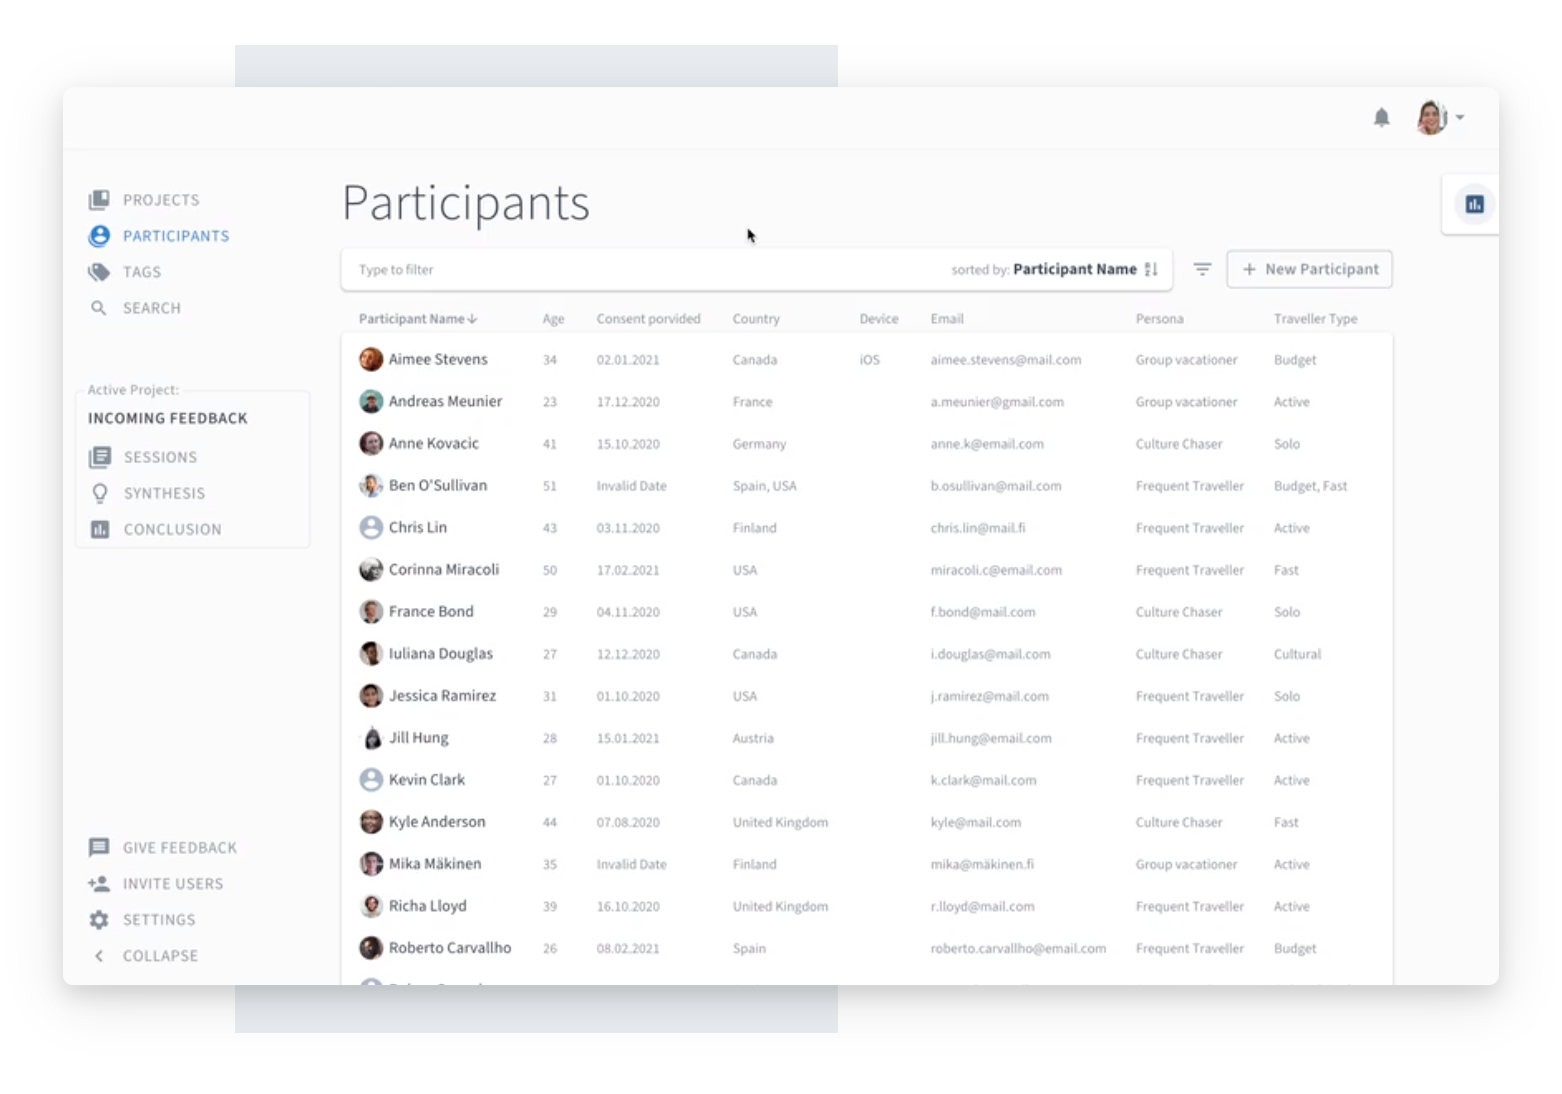Click the Device column header
1562x1094 pixels.
[879, 319]
